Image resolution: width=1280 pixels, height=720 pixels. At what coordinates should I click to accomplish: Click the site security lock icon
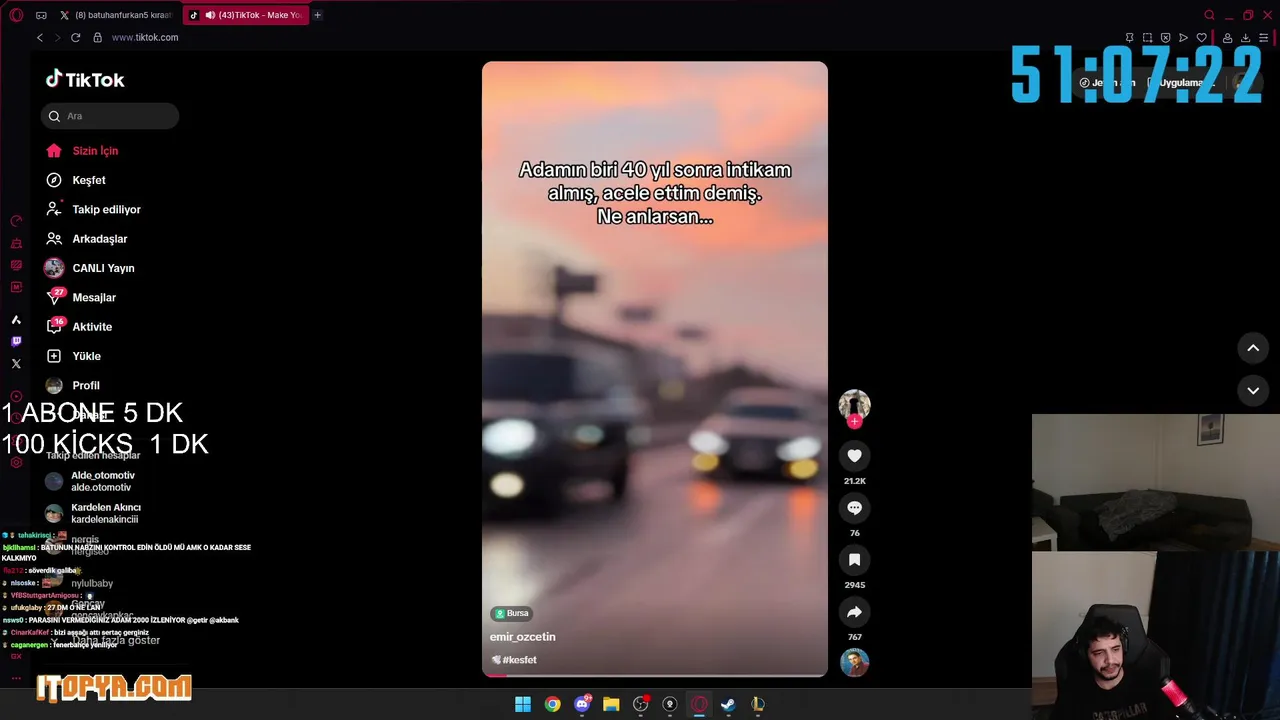pyautogui.click(x=97, y=37)
